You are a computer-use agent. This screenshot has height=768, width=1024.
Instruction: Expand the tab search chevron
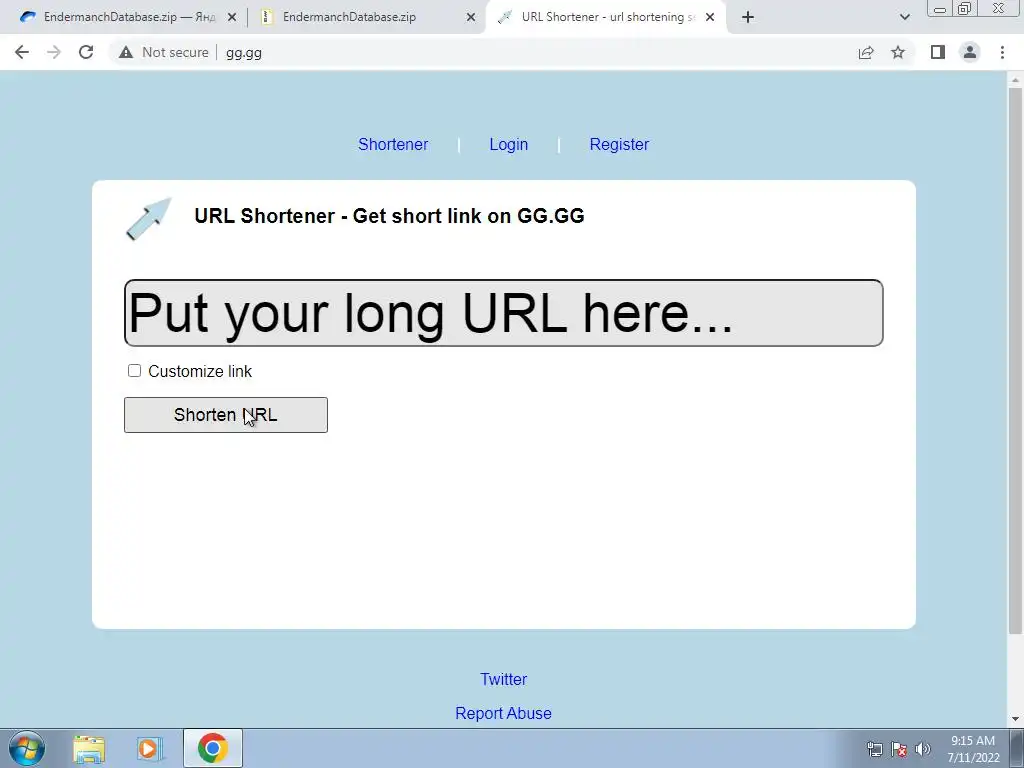click(x=904, y=17)
